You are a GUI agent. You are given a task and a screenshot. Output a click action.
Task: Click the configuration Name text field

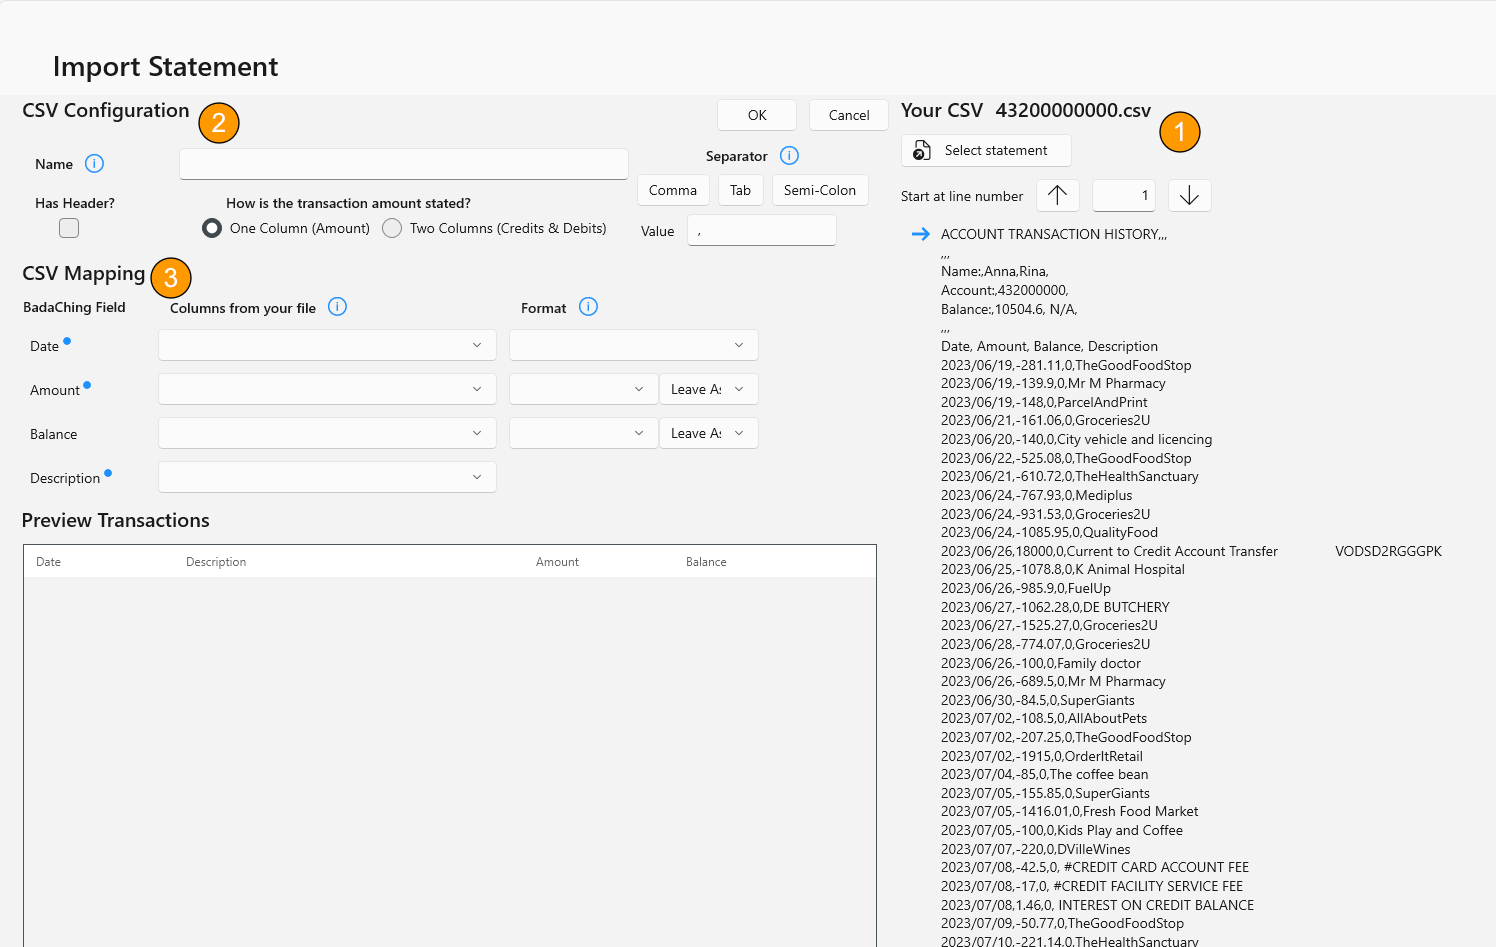coord(403,164)
